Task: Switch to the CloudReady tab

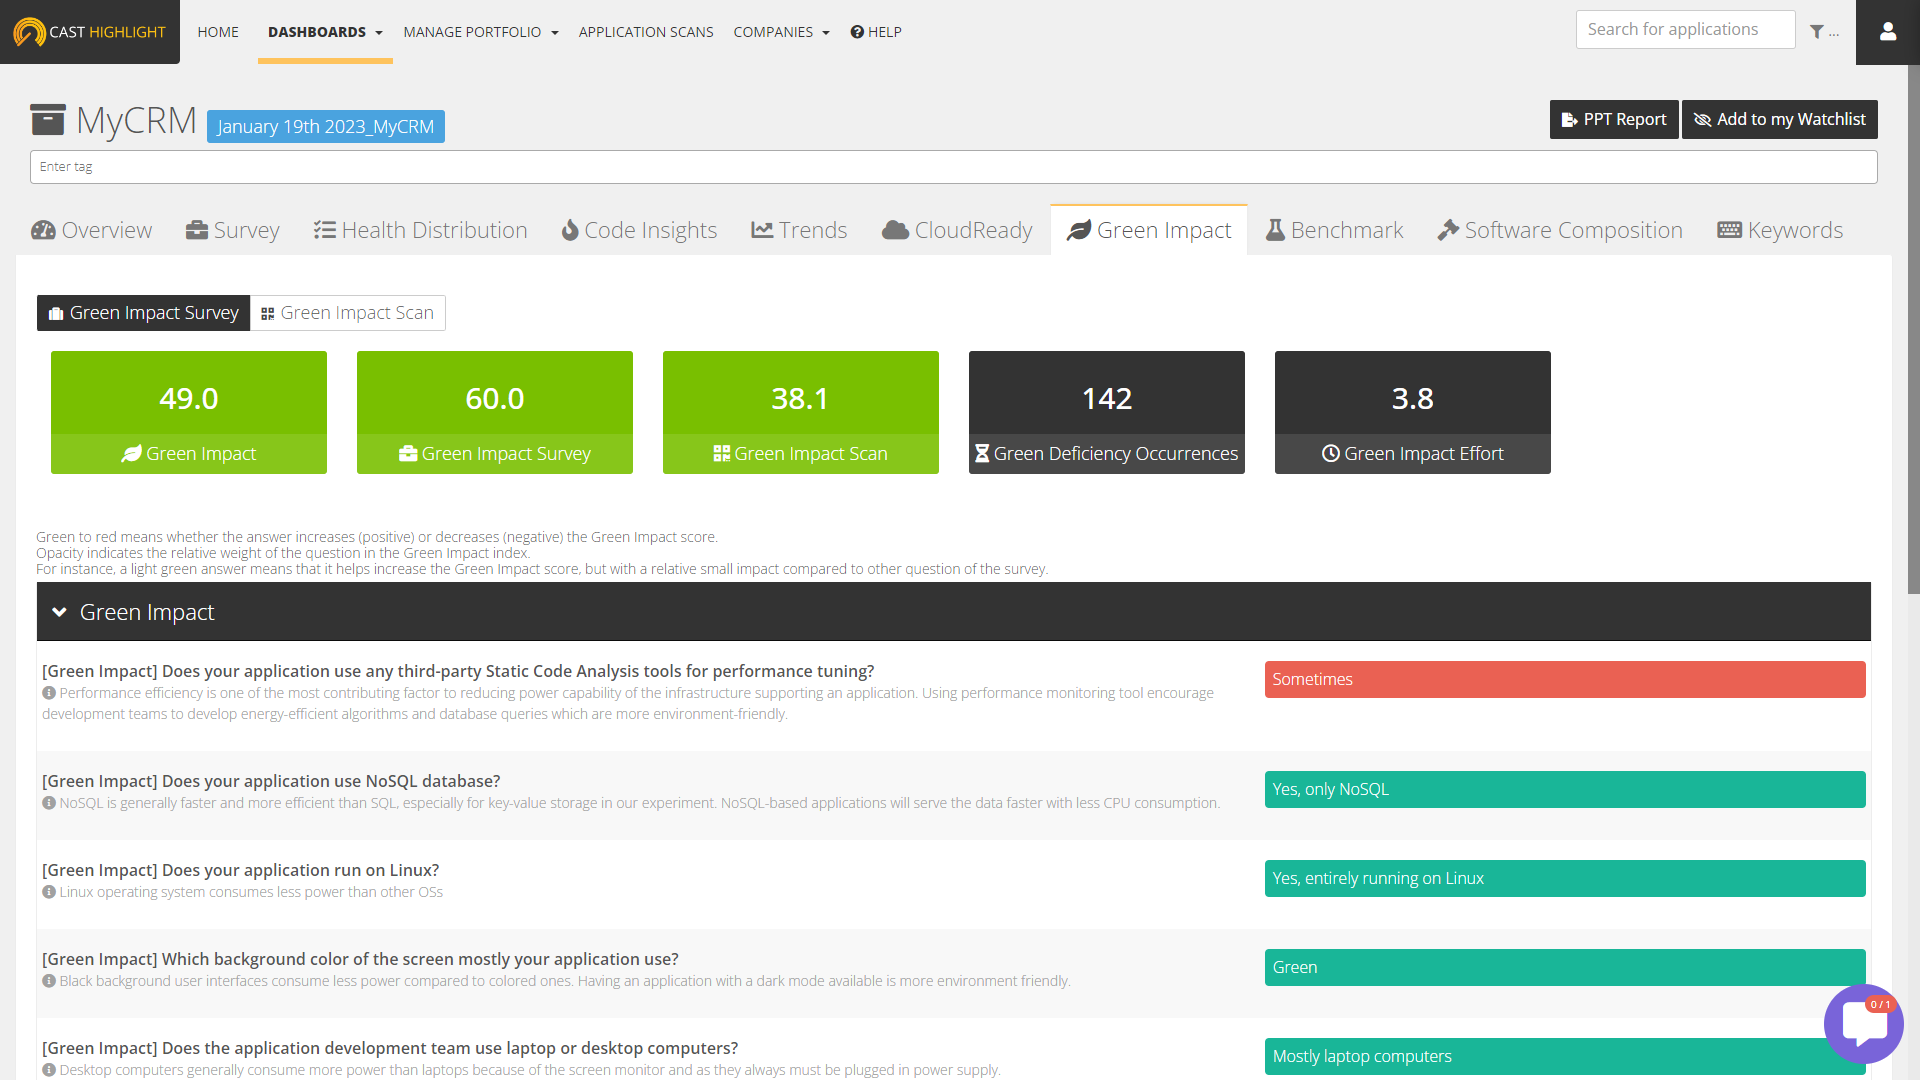Action: (957, 230)
